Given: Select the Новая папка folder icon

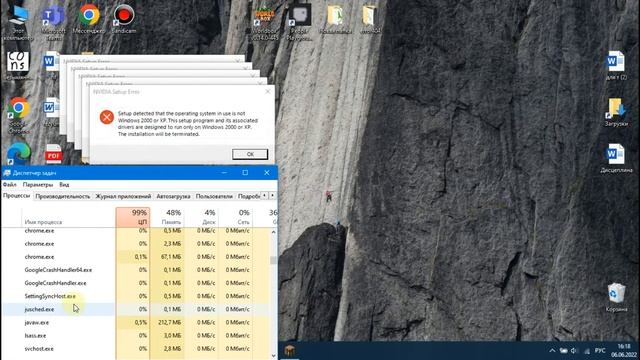Looking at the screenshot, I should pyautogui.click(x=335, y=19).
